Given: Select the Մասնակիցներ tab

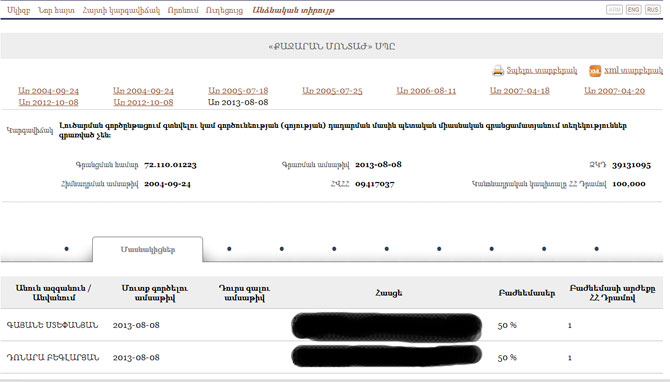Looking at the screenshot, I should (x=147, y=250).
